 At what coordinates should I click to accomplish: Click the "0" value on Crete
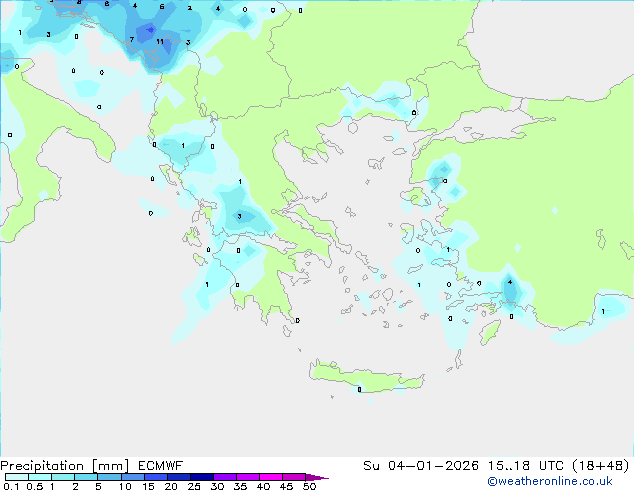click(359, 390)
